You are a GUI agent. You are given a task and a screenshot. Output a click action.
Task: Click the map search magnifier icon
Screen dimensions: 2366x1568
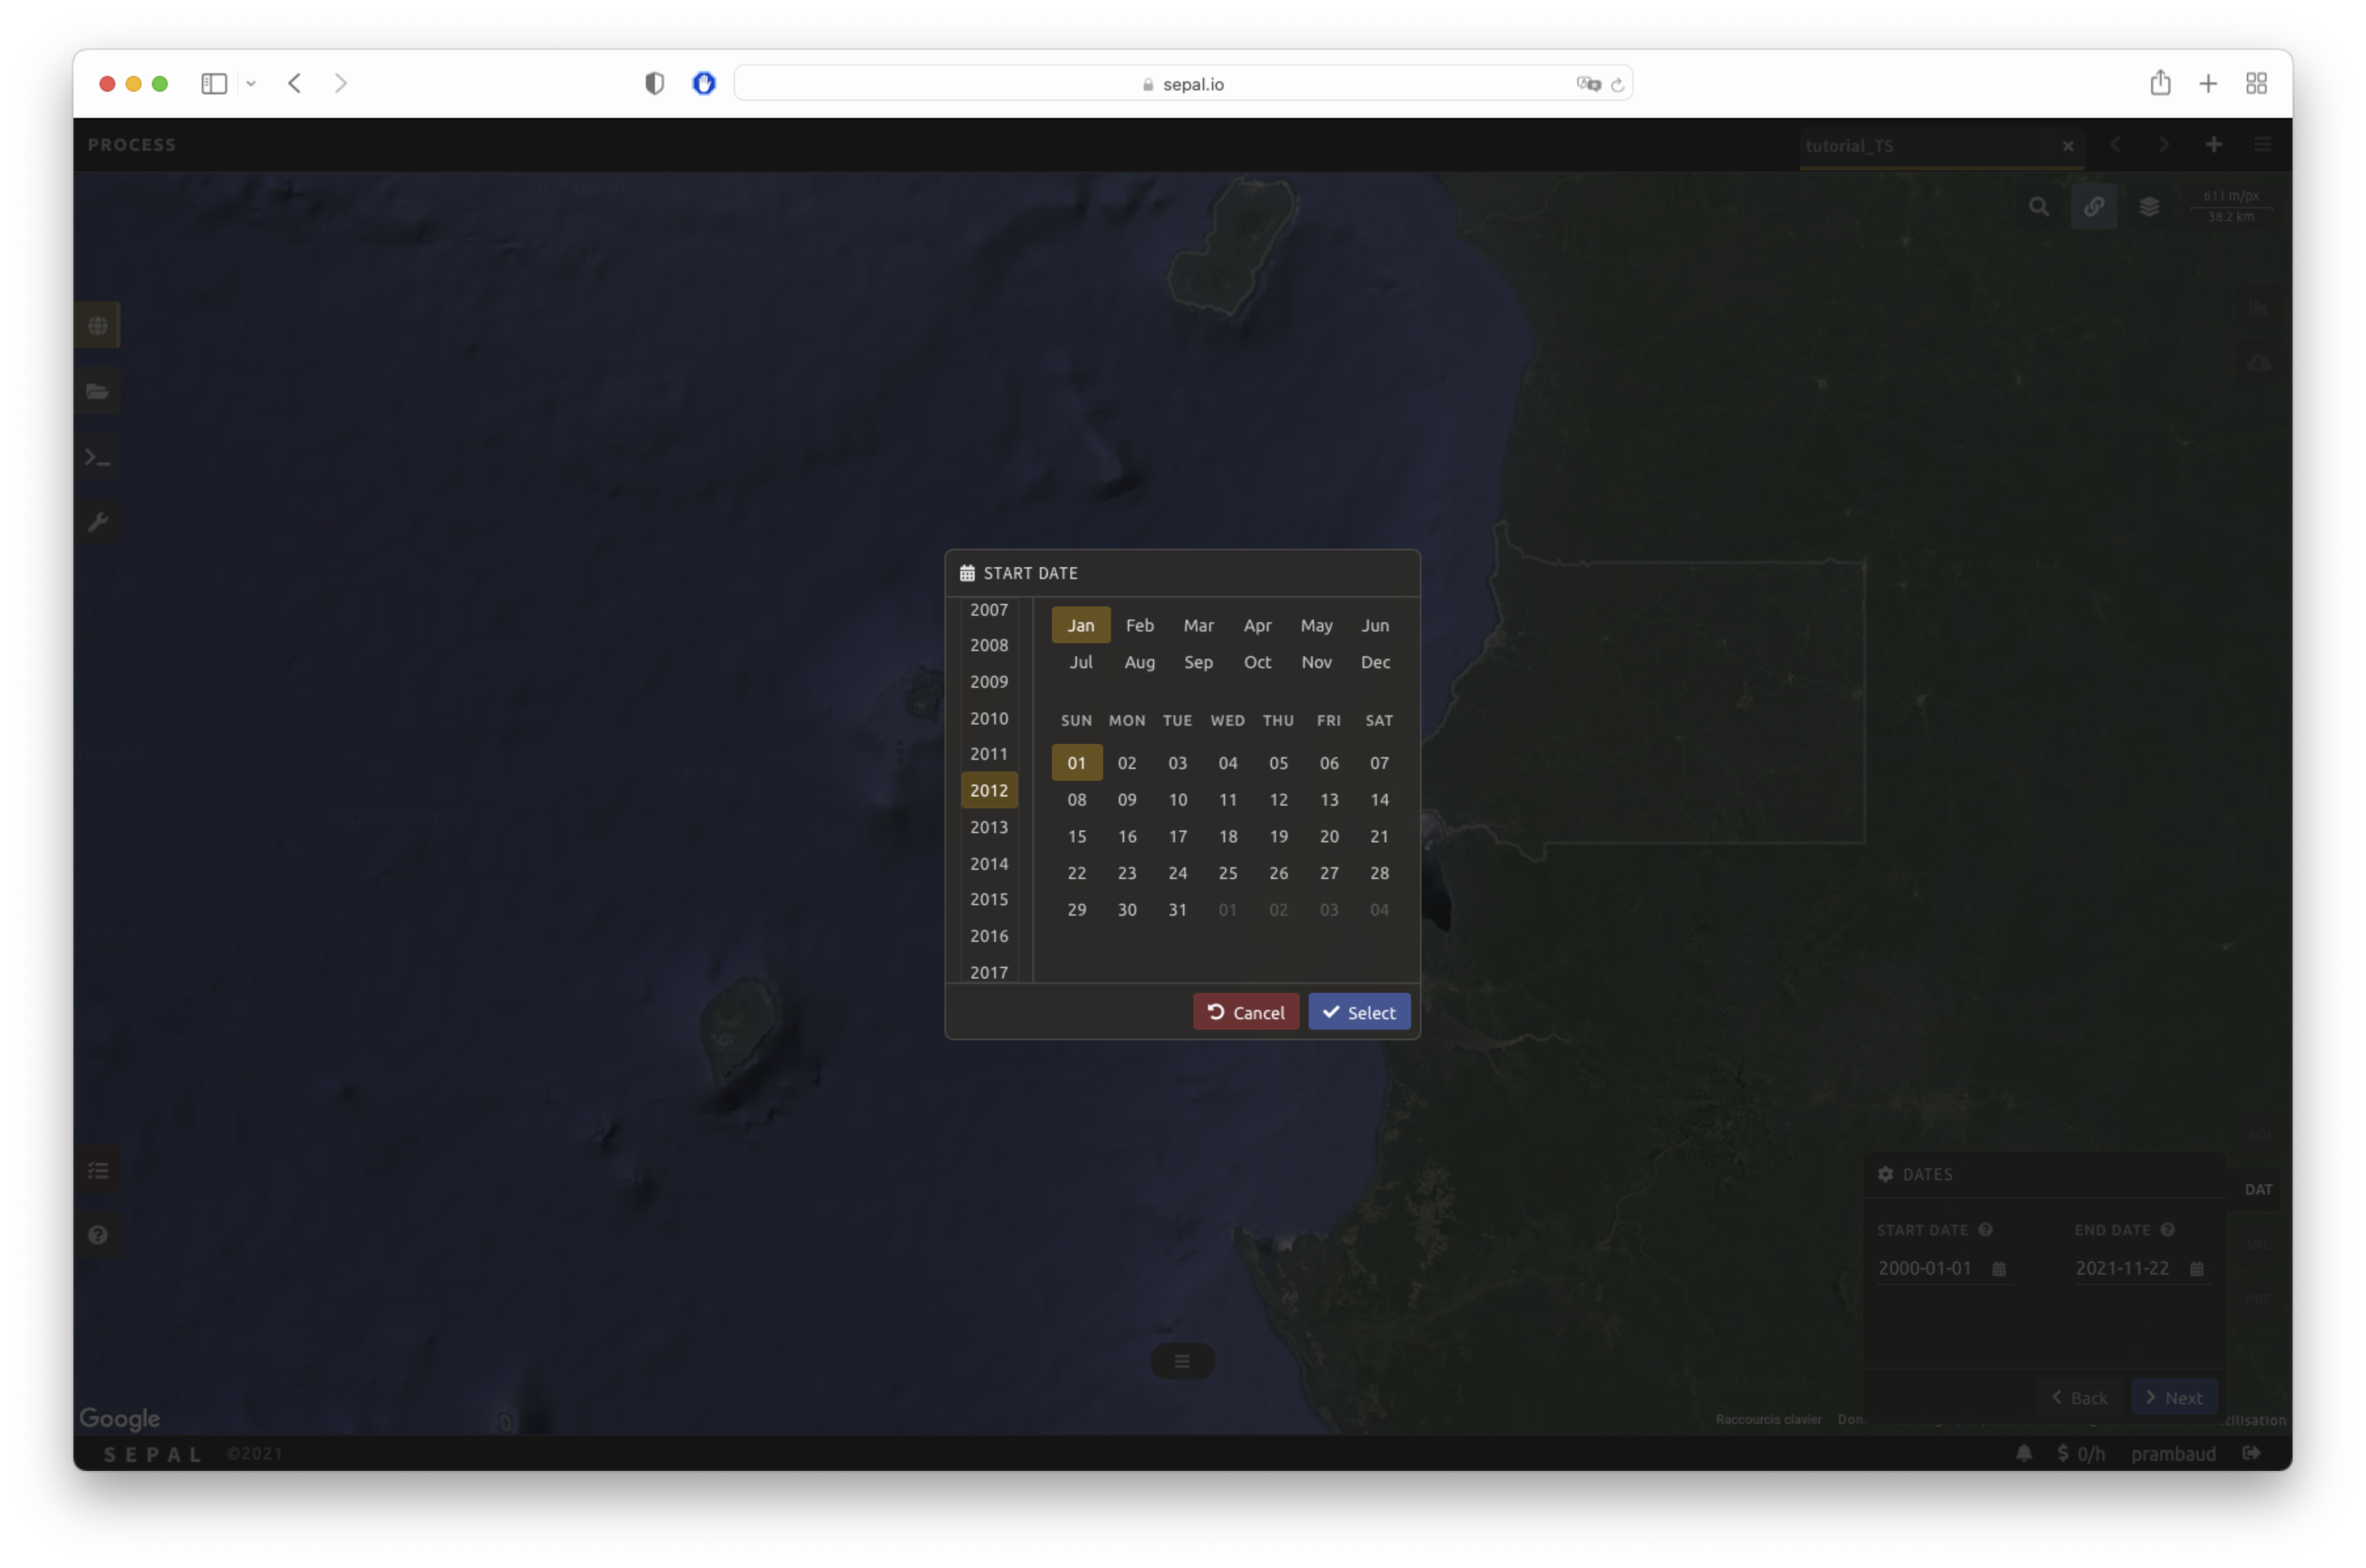pos(2038,207)
